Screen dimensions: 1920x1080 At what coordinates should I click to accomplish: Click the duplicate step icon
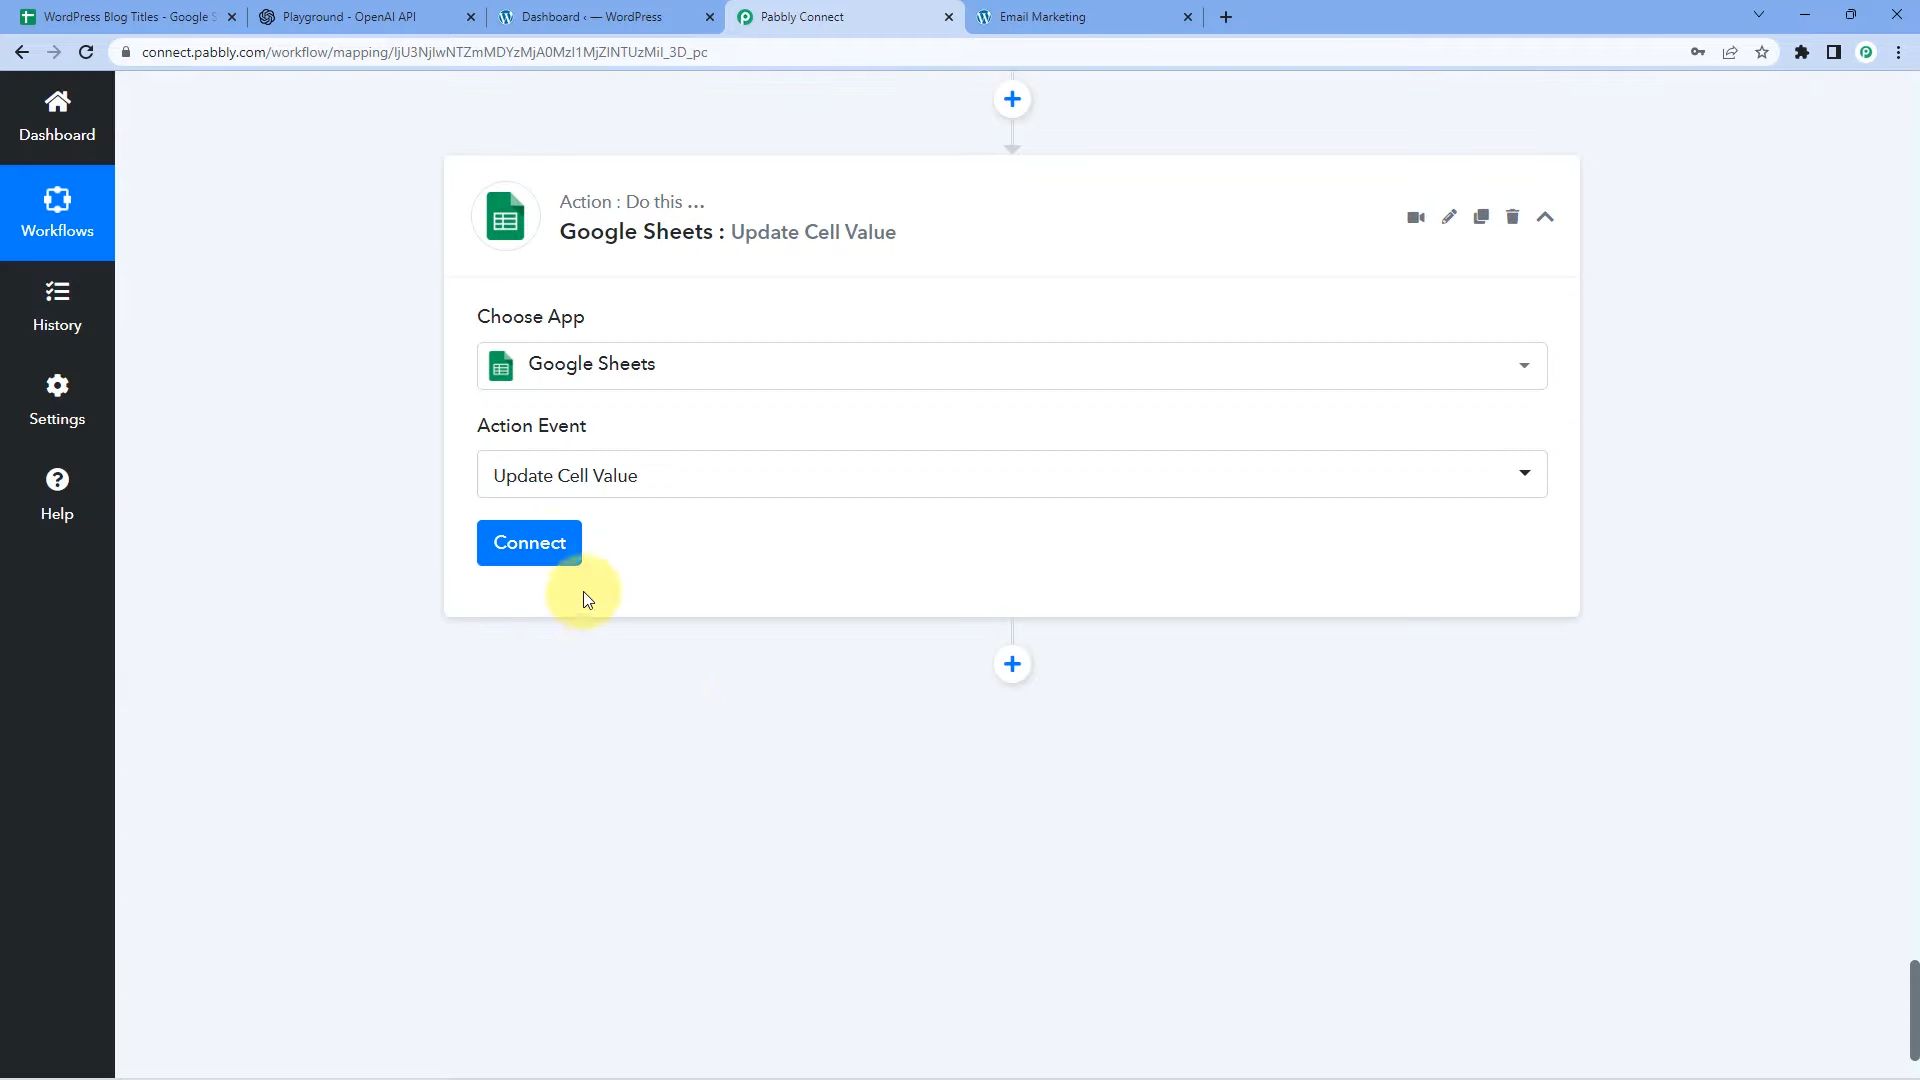[1481, 217]
